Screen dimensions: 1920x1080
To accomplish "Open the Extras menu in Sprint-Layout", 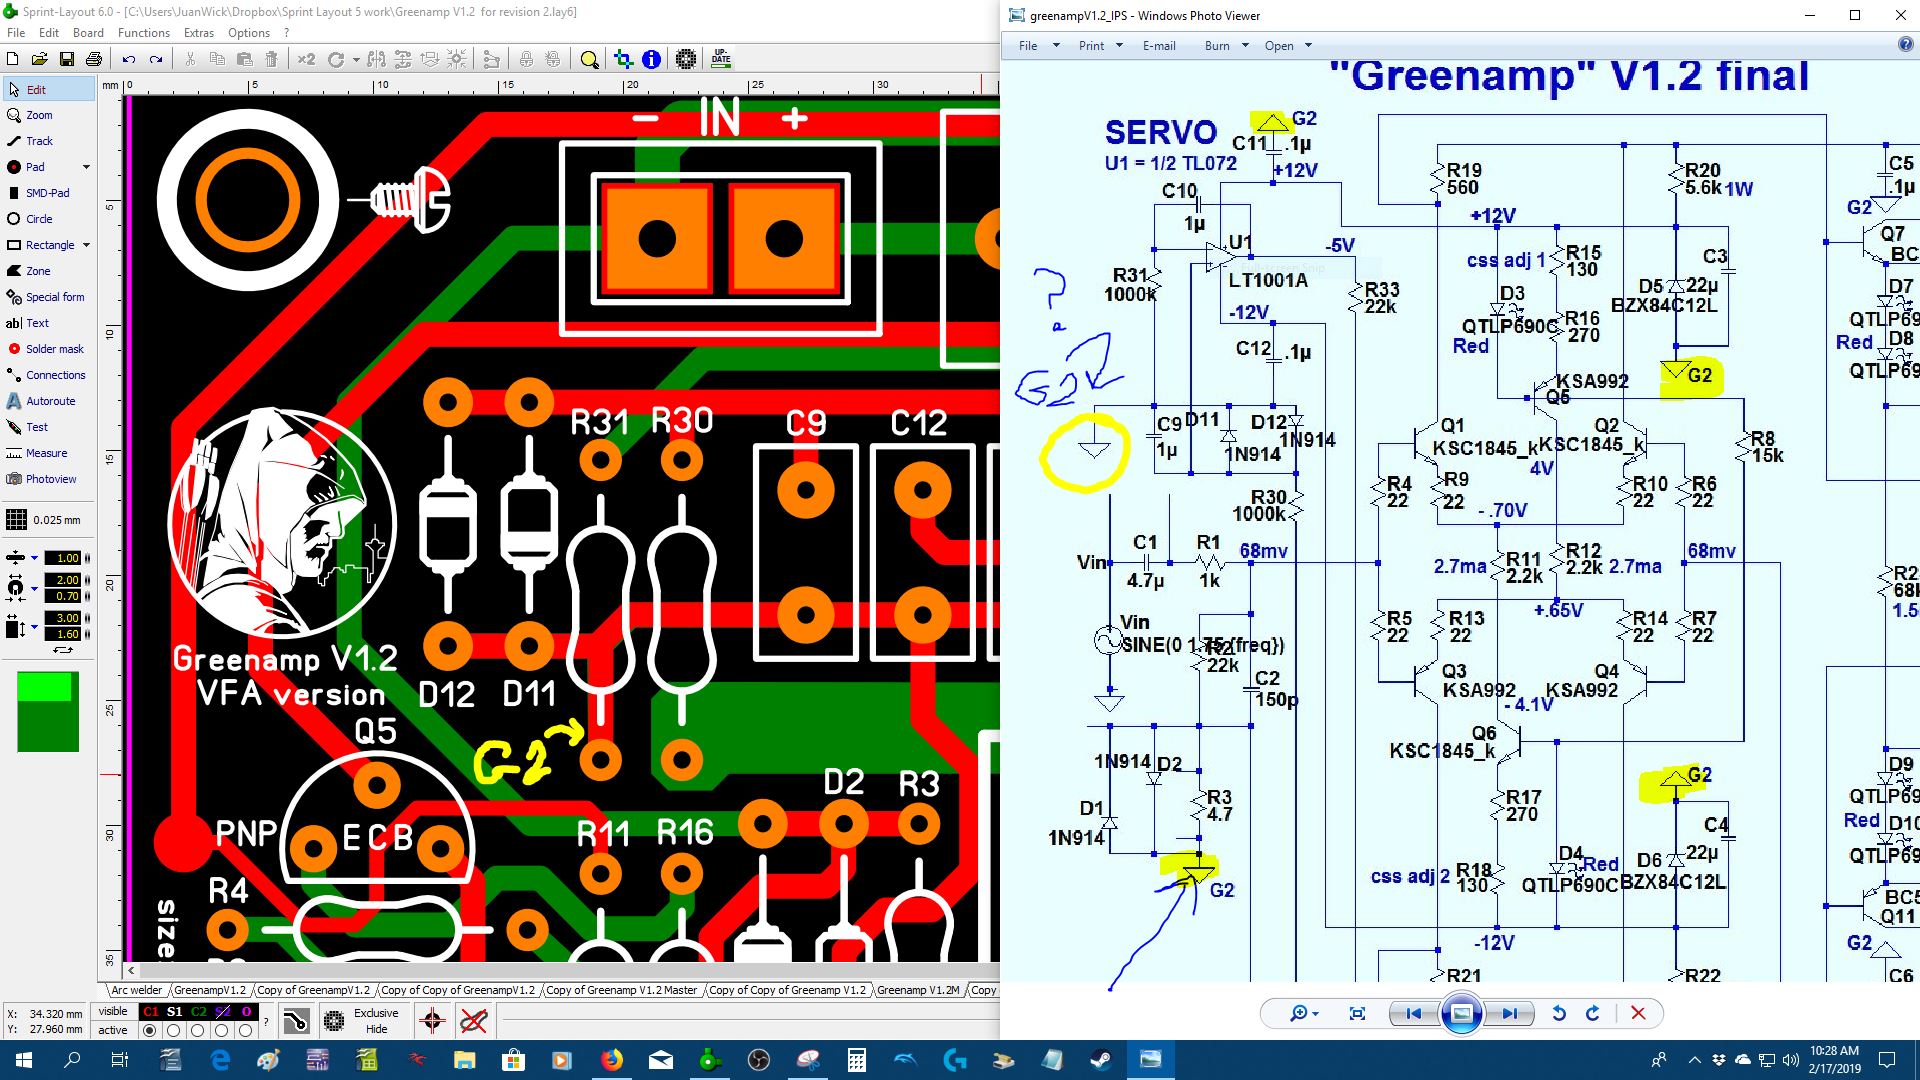I will pyautogui.click(x=198, y=33).
